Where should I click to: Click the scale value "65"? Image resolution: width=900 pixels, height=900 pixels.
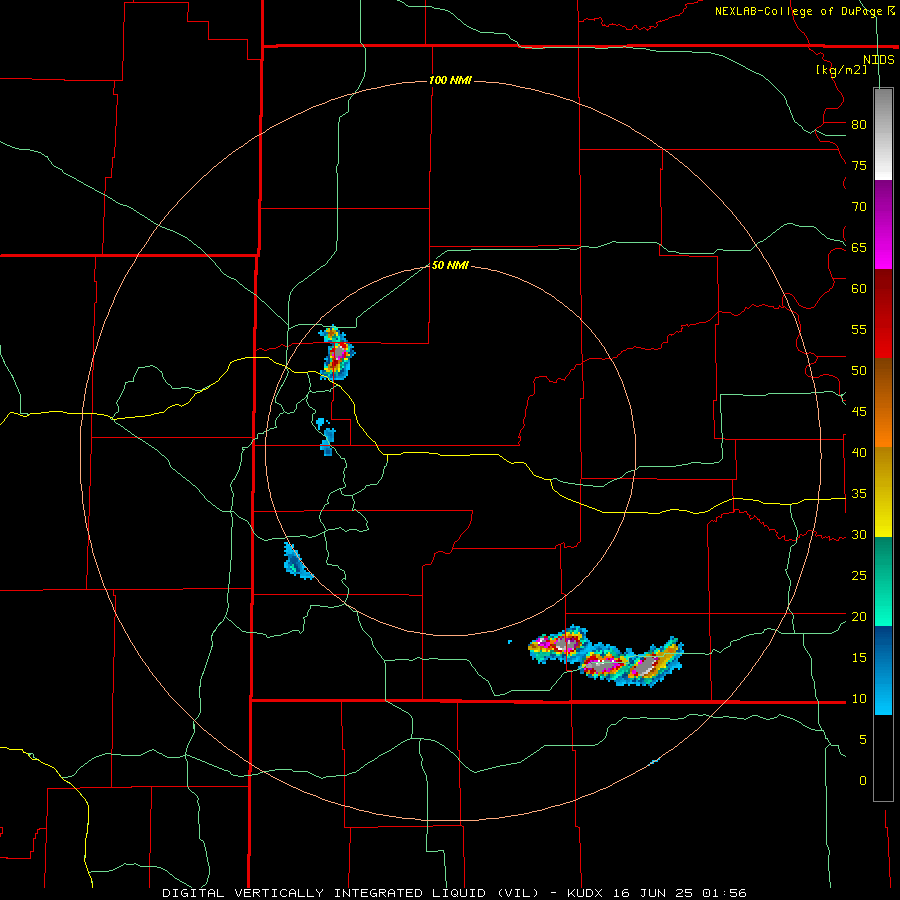pyautogui.click(x=859, y=247)
